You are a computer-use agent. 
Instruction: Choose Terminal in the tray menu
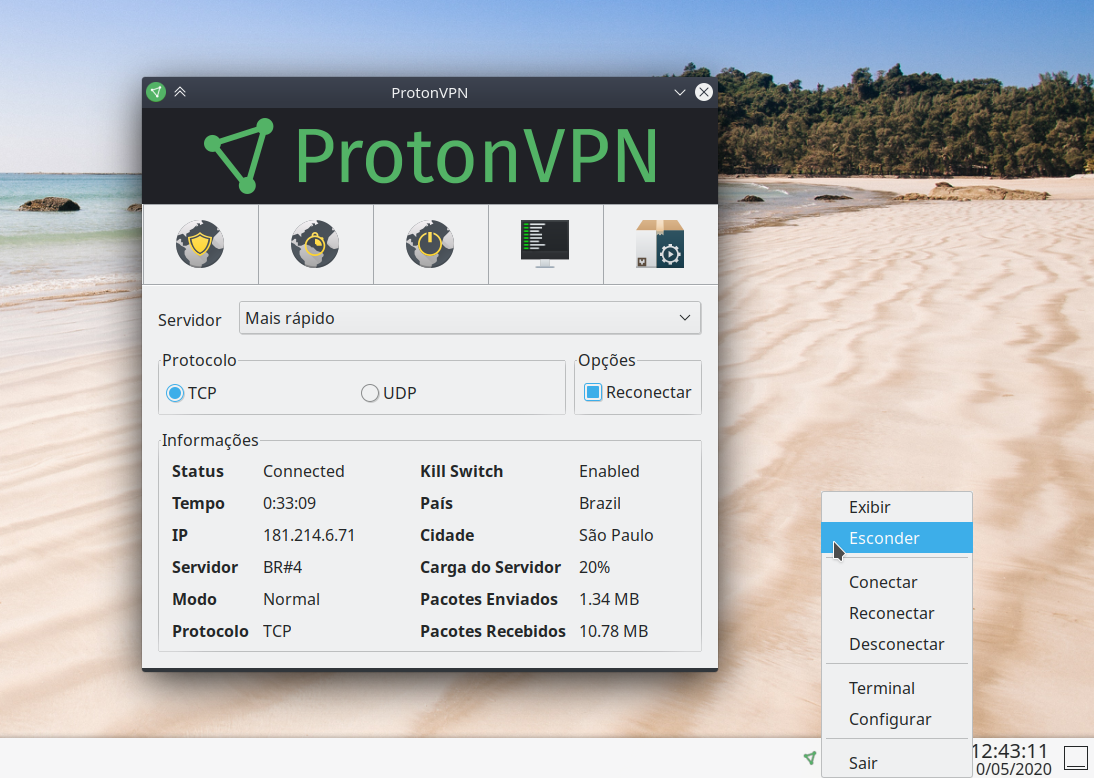coord(897,688)
